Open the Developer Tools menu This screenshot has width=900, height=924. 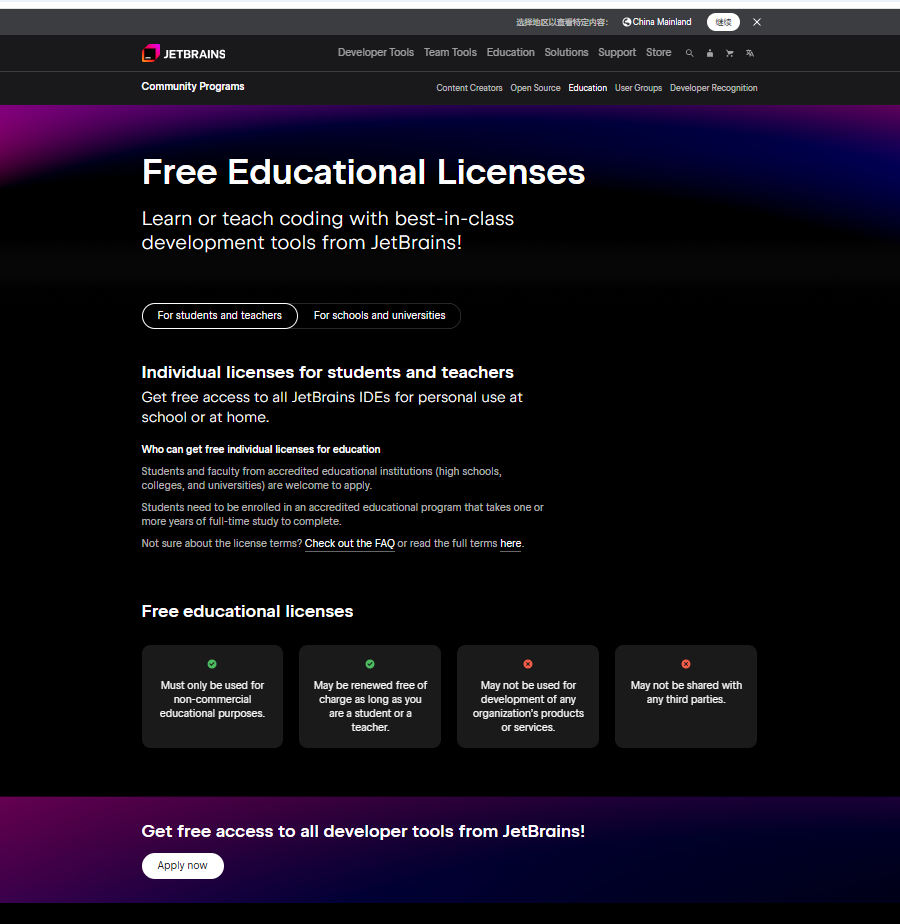(375, 52)
